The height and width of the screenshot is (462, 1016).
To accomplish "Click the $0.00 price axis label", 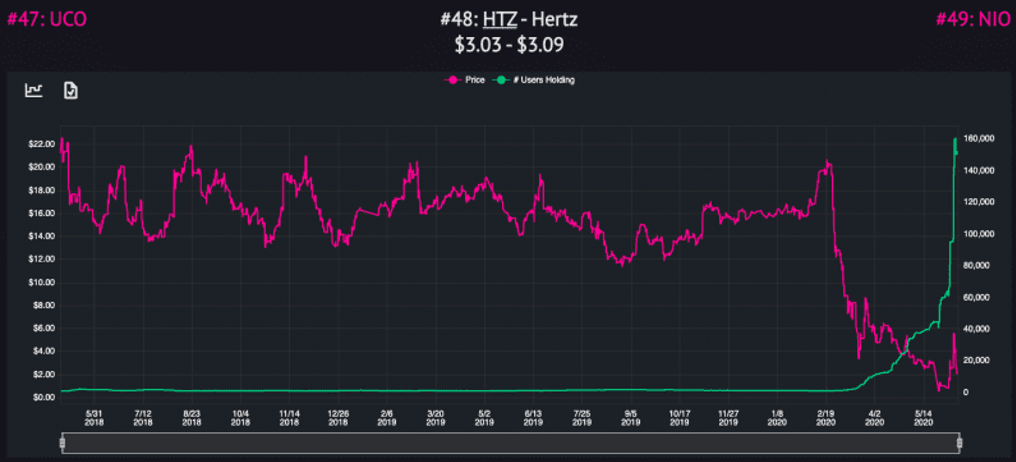I will coord(43,397).
